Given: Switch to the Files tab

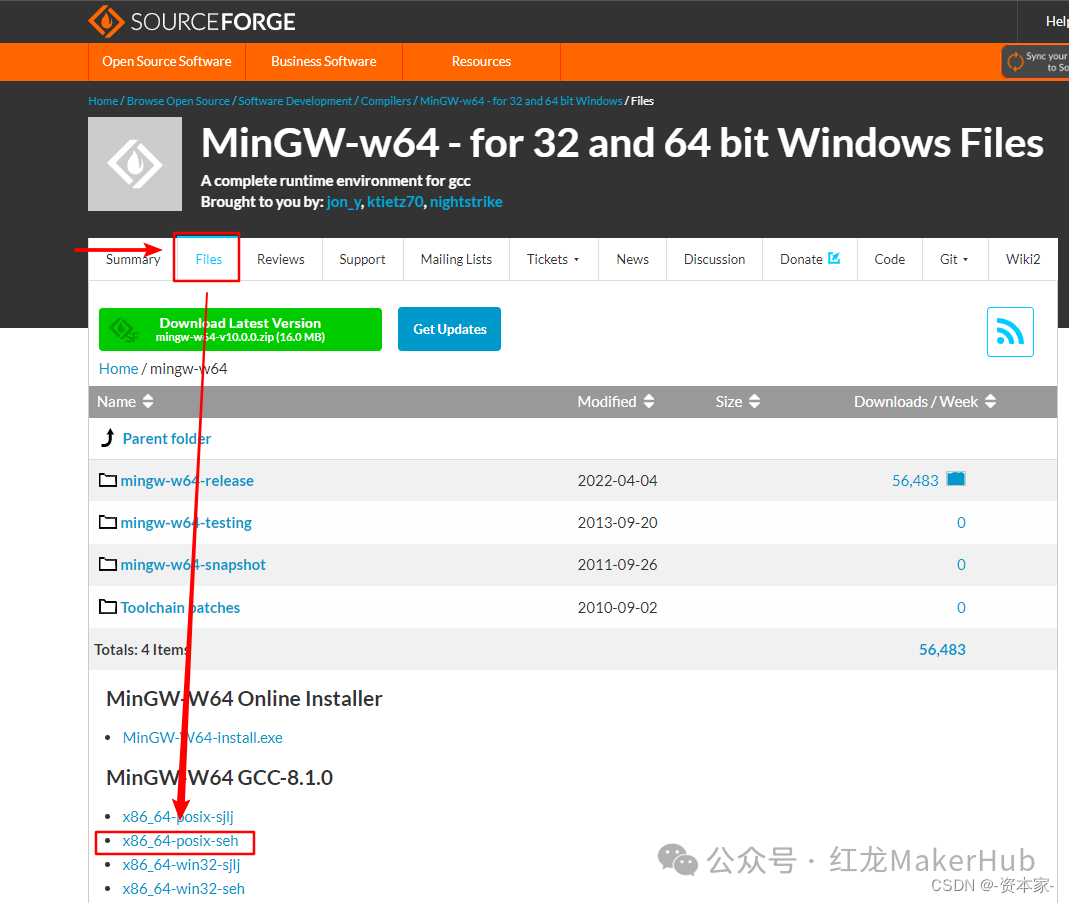Looking at the screenshot, I should click(x=209, y=259).
